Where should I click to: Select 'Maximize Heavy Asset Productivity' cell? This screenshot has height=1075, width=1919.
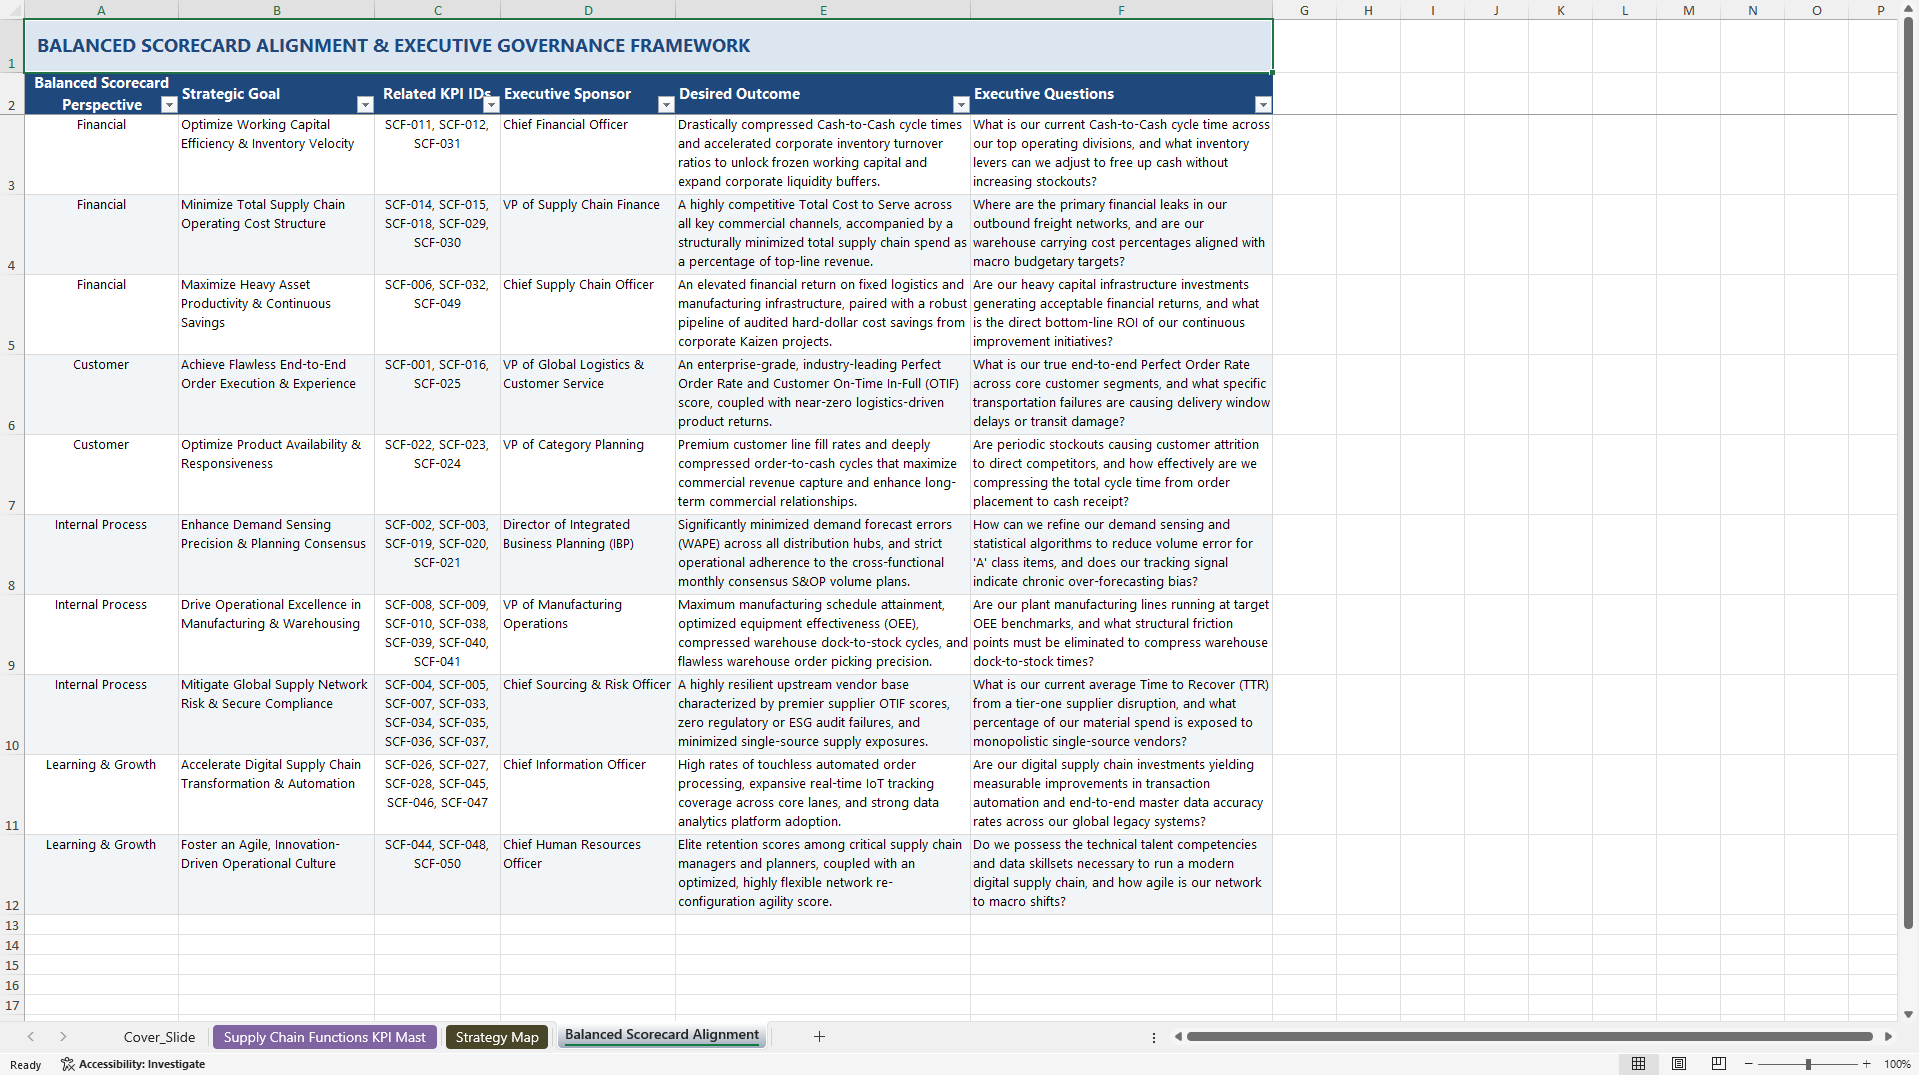276,314
